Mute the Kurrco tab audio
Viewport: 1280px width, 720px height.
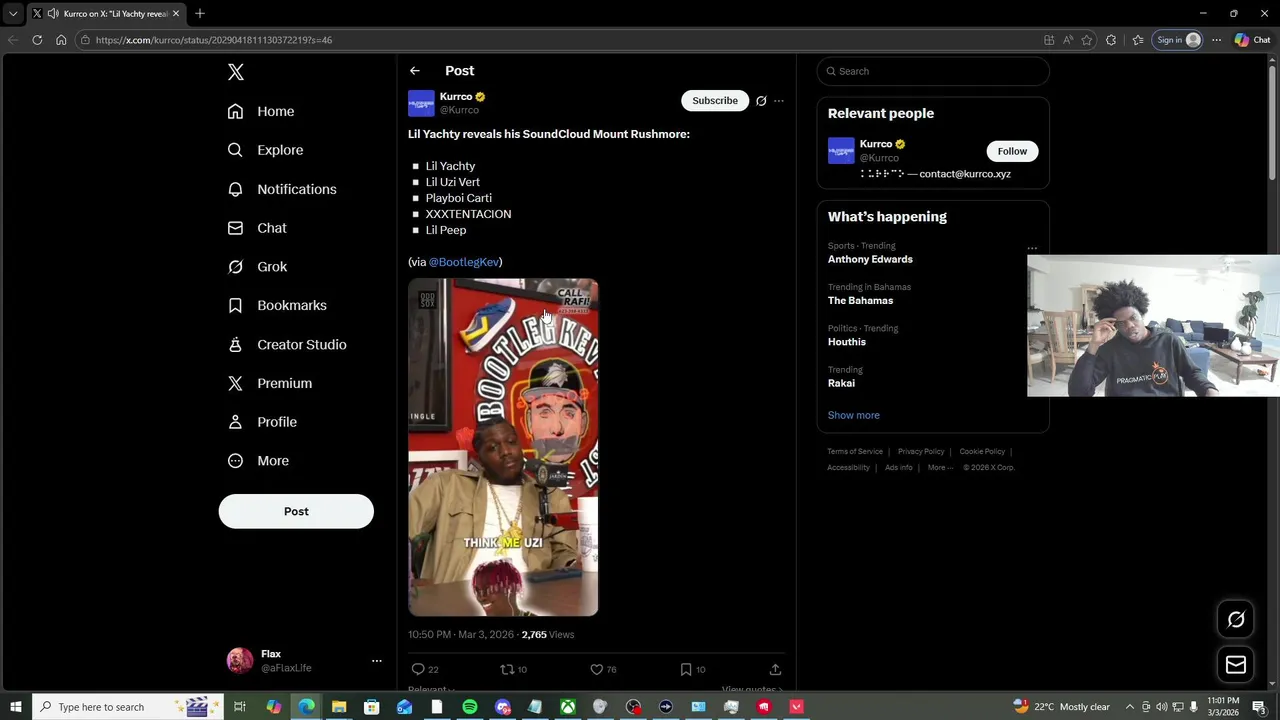(x=52, y=14)
